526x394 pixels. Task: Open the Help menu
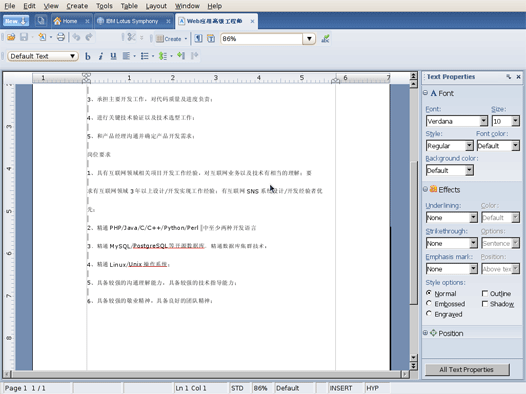(x=214, y=6)
